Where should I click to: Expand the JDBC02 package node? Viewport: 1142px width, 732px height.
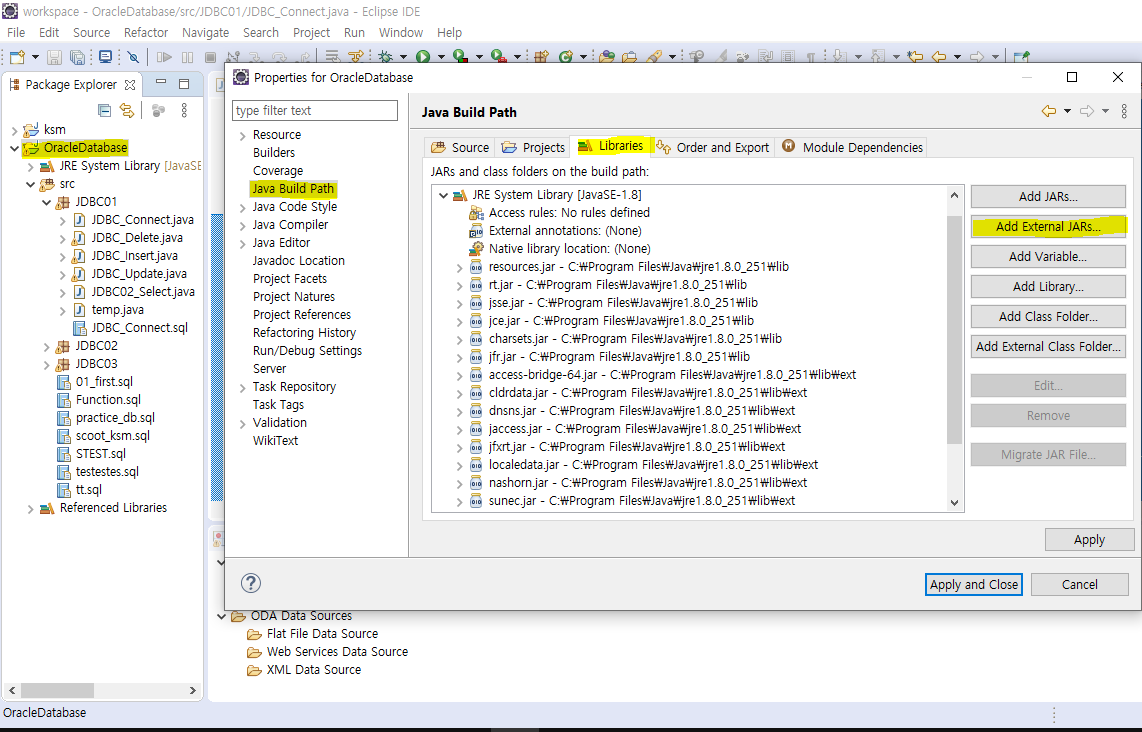pyautogui.click(x=47, y=346)
